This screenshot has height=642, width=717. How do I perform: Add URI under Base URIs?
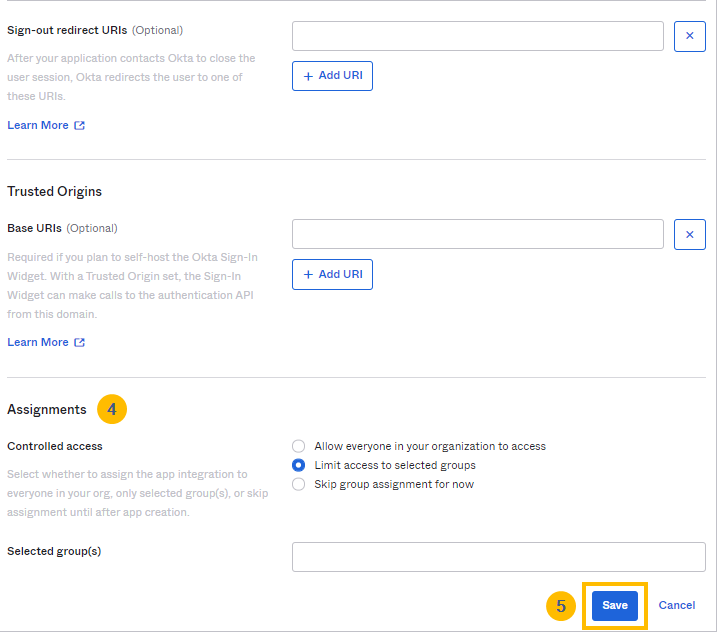point(332,274)
